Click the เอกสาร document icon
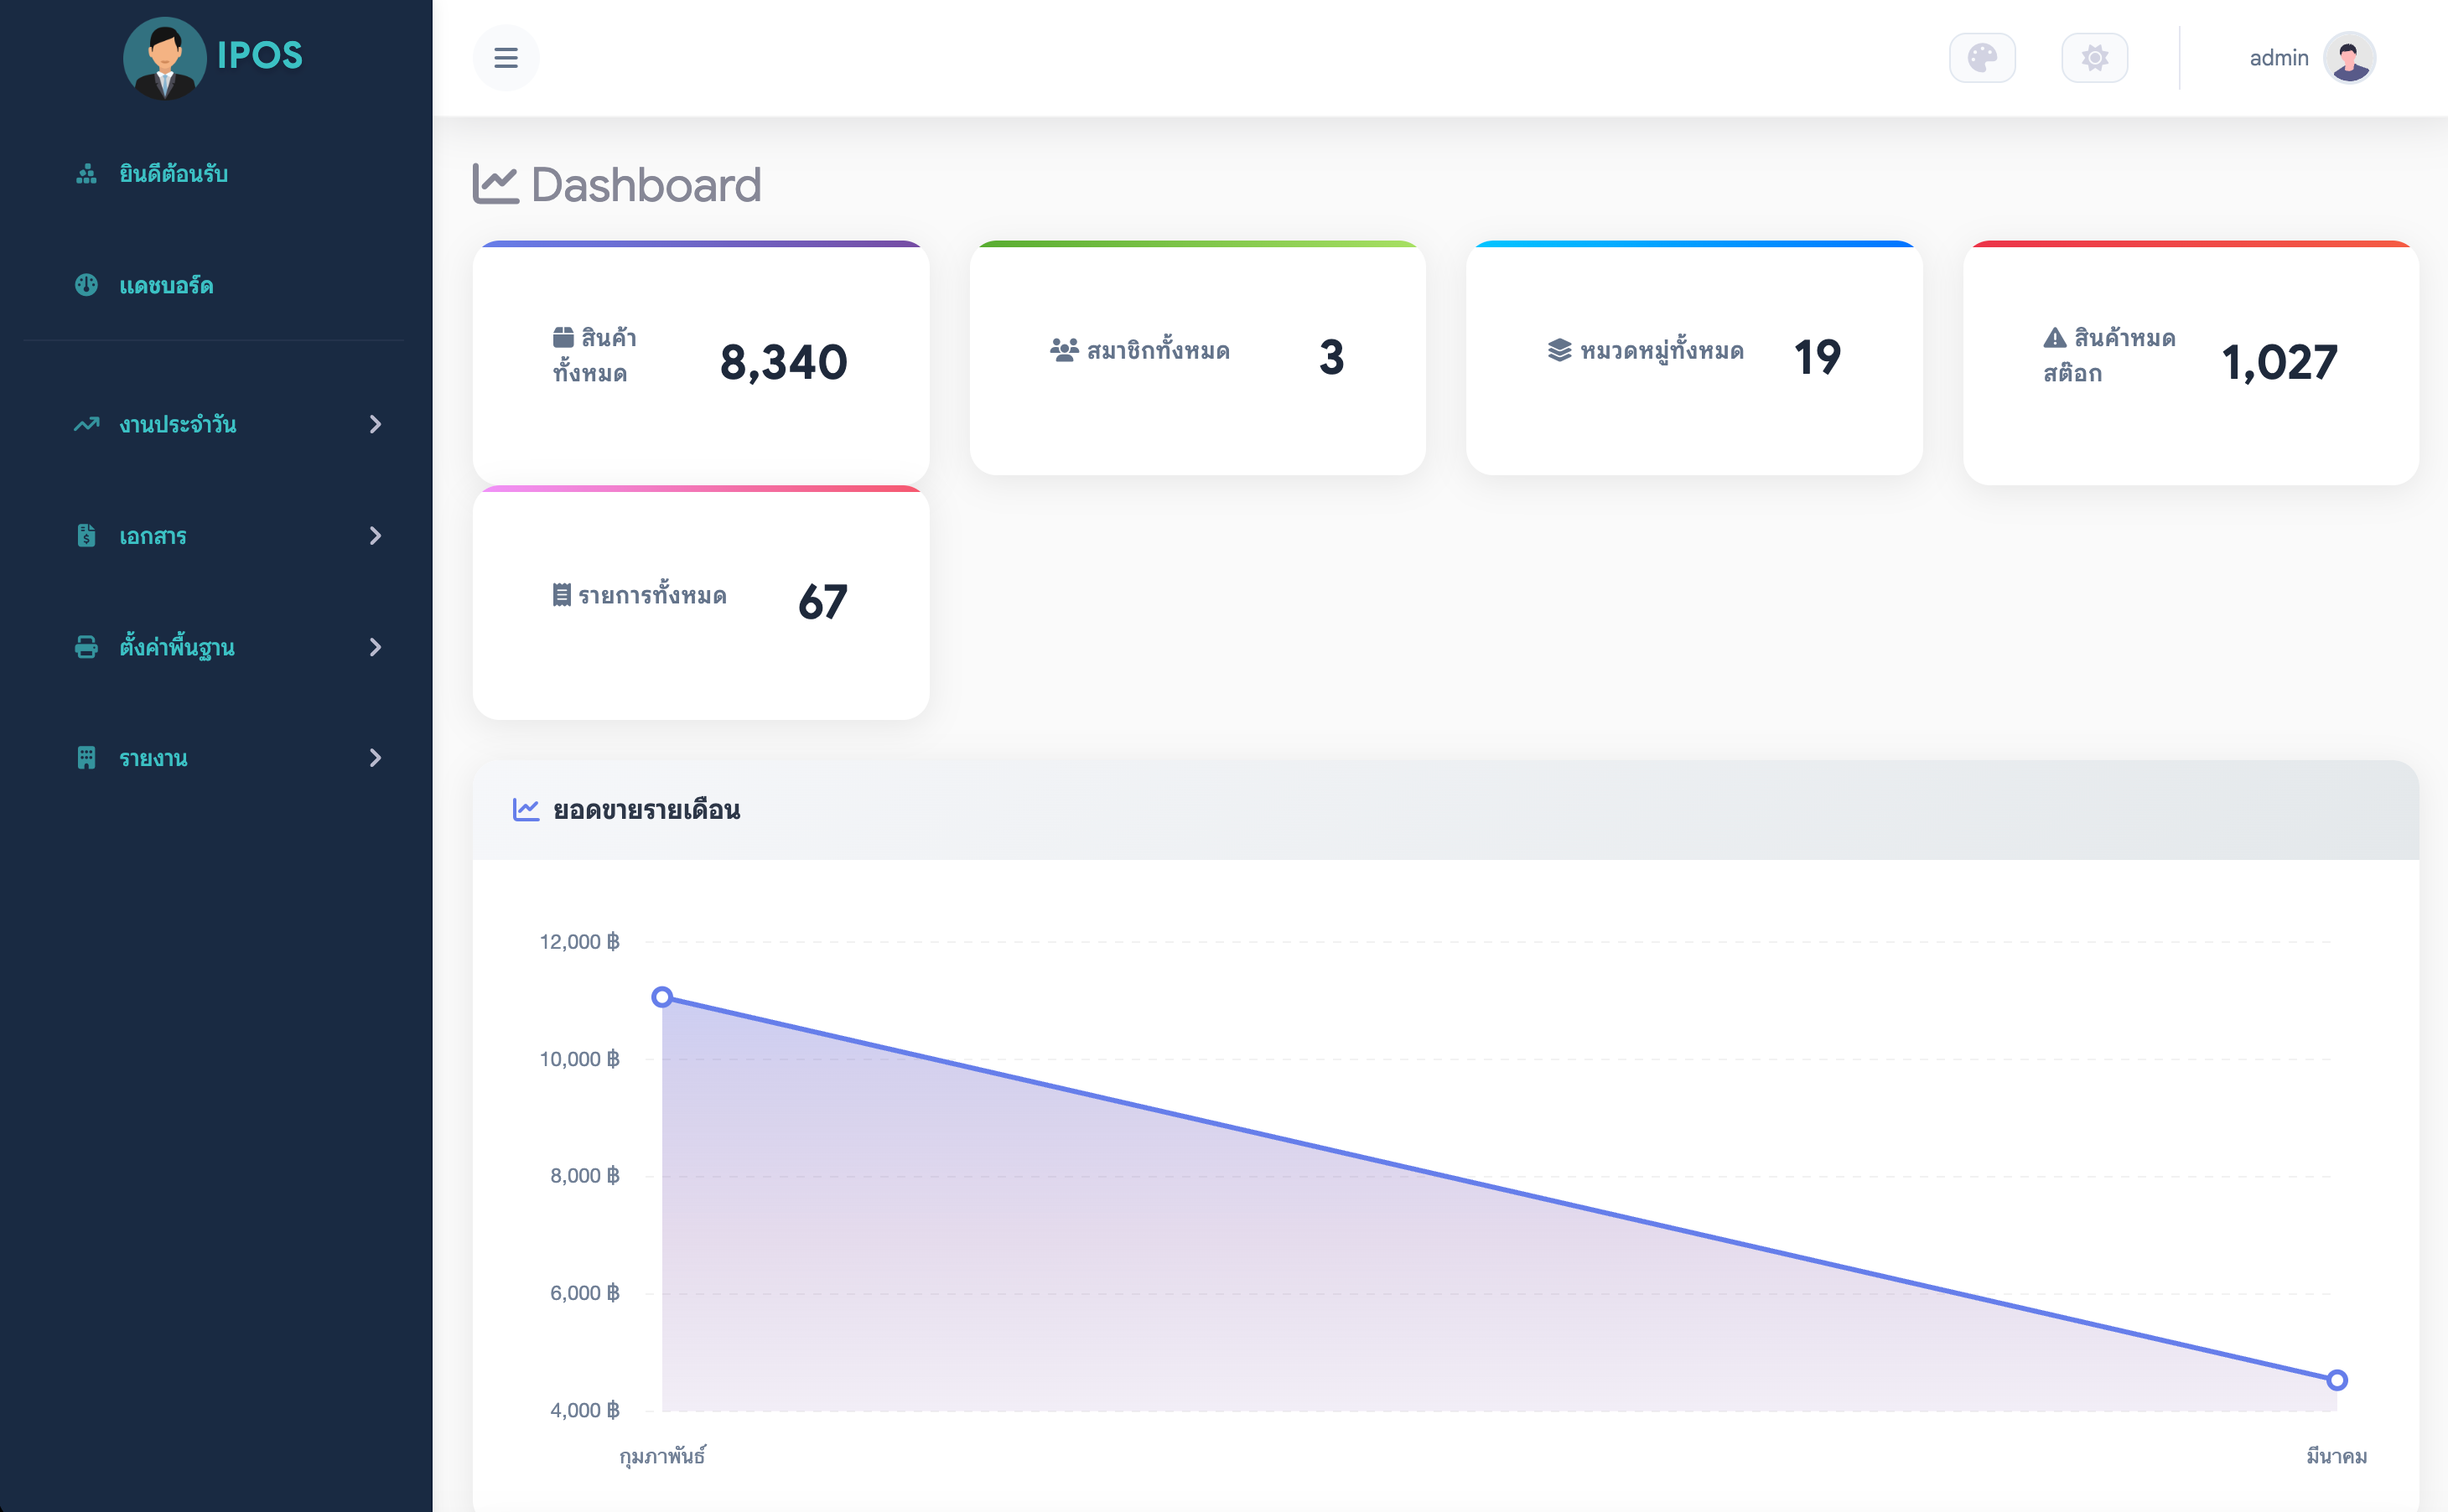The height and width of the screenshot is (1512, 2448). click(86, 536)
